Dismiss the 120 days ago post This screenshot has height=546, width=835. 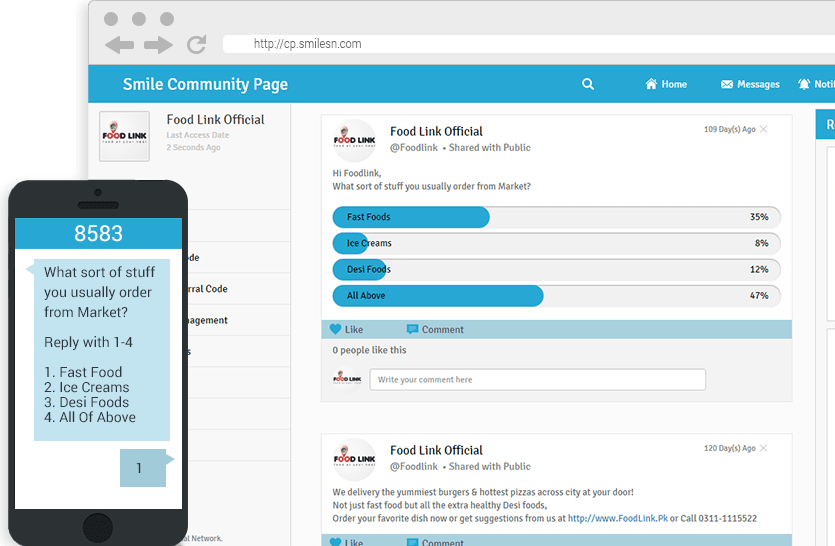(x=764, y=449)
